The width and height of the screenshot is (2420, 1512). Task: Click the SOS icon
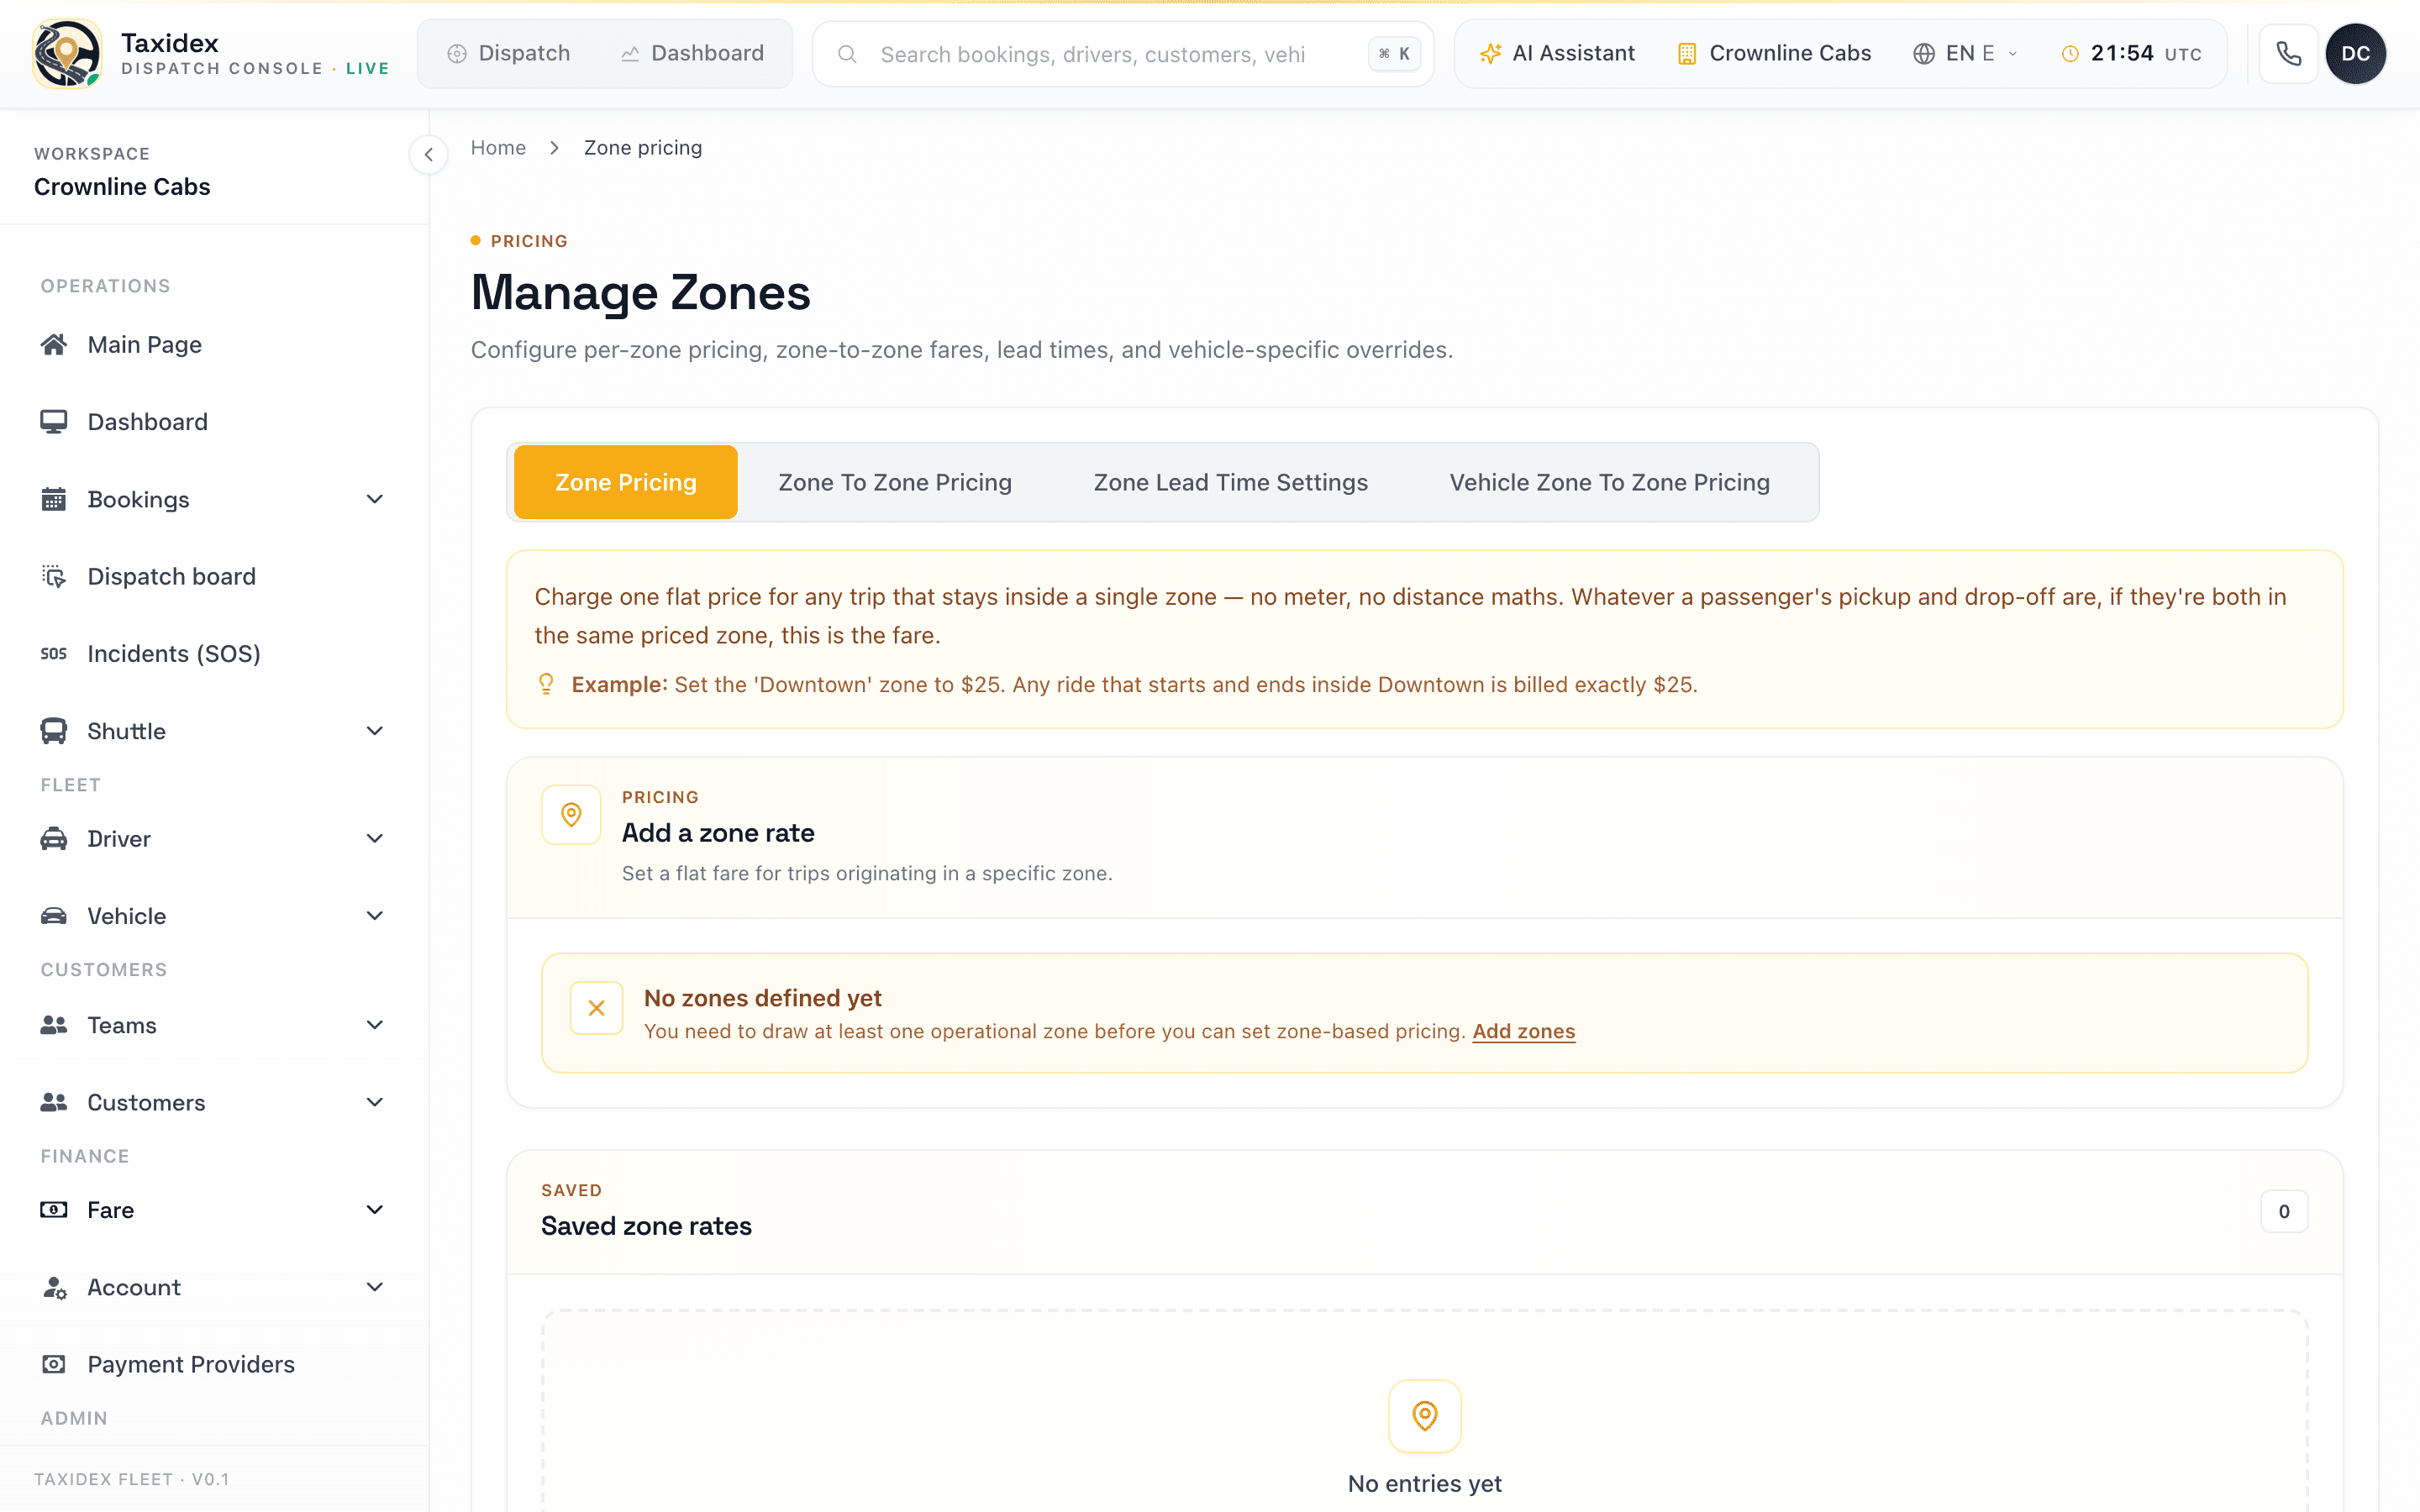pyautogui.click(x=54, y=654)
